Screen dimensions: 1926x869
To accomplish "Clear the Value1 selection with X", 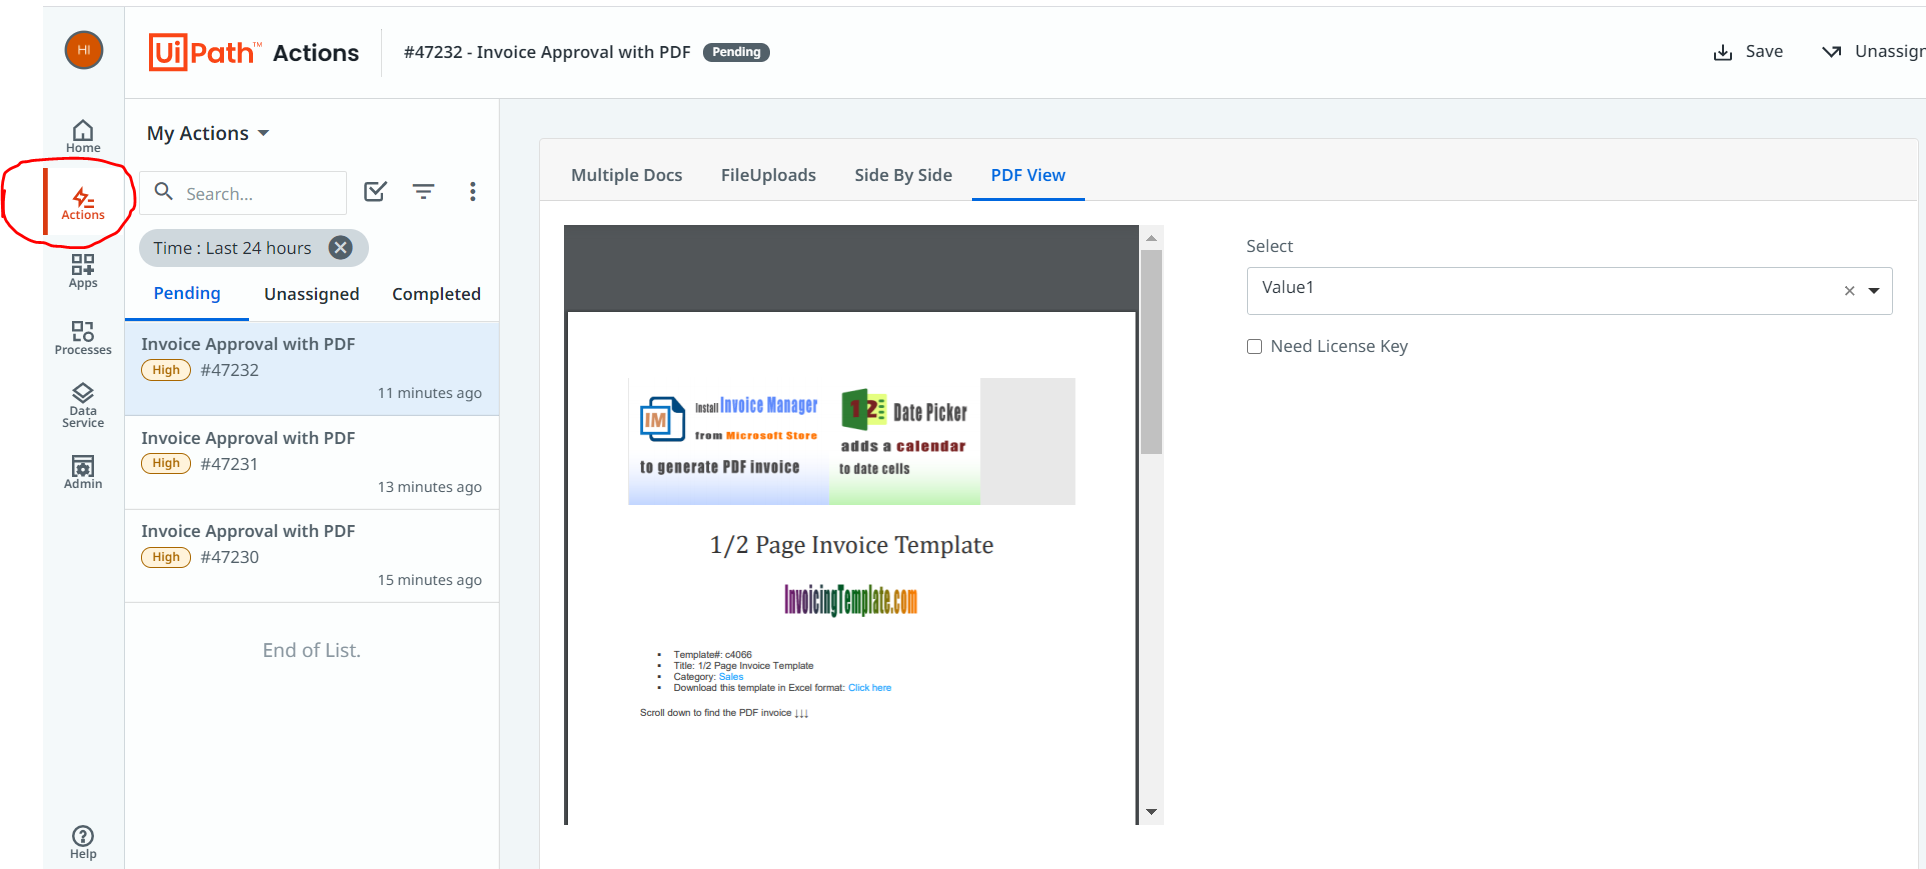I will (x=1849, y=291).
